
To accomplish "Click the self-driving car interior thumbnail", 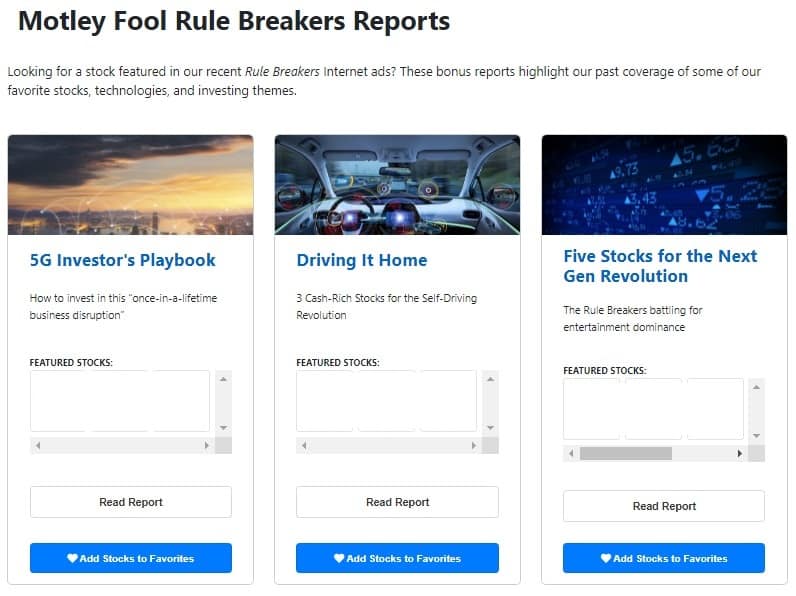I will (x=397, y=185).
